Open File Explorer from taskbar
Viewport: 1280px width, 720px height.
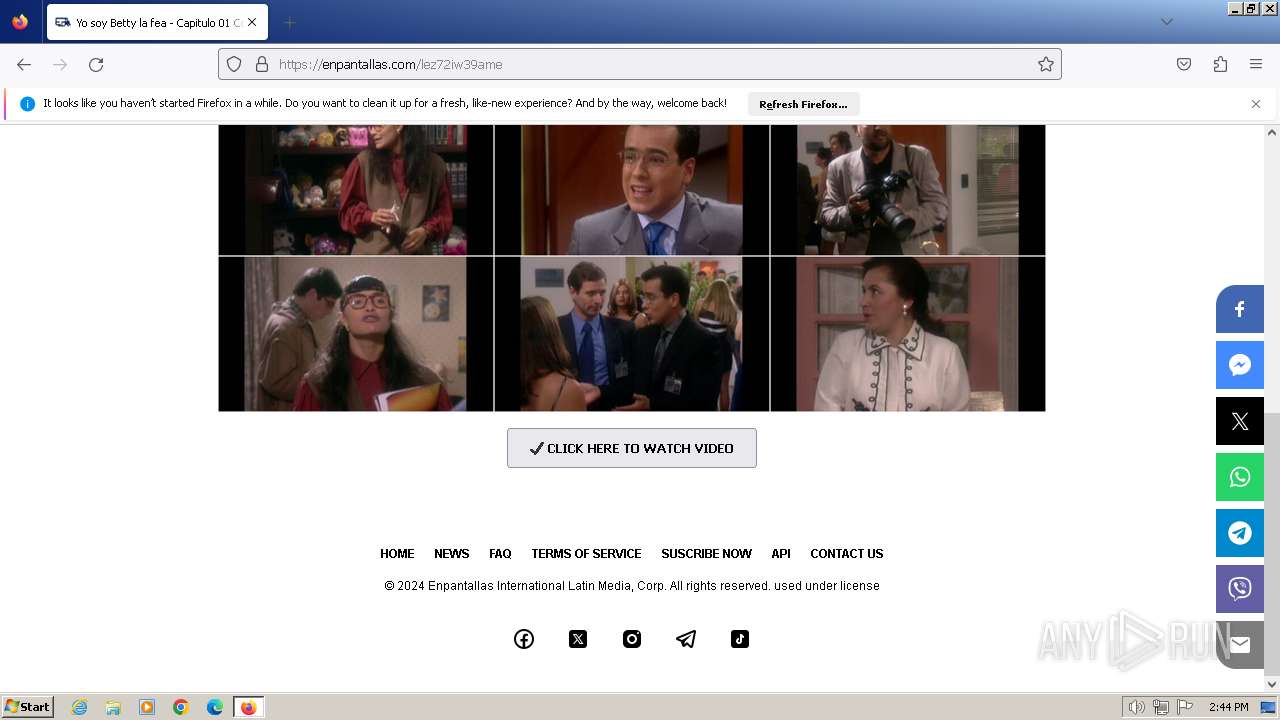[x=113, y=707]
